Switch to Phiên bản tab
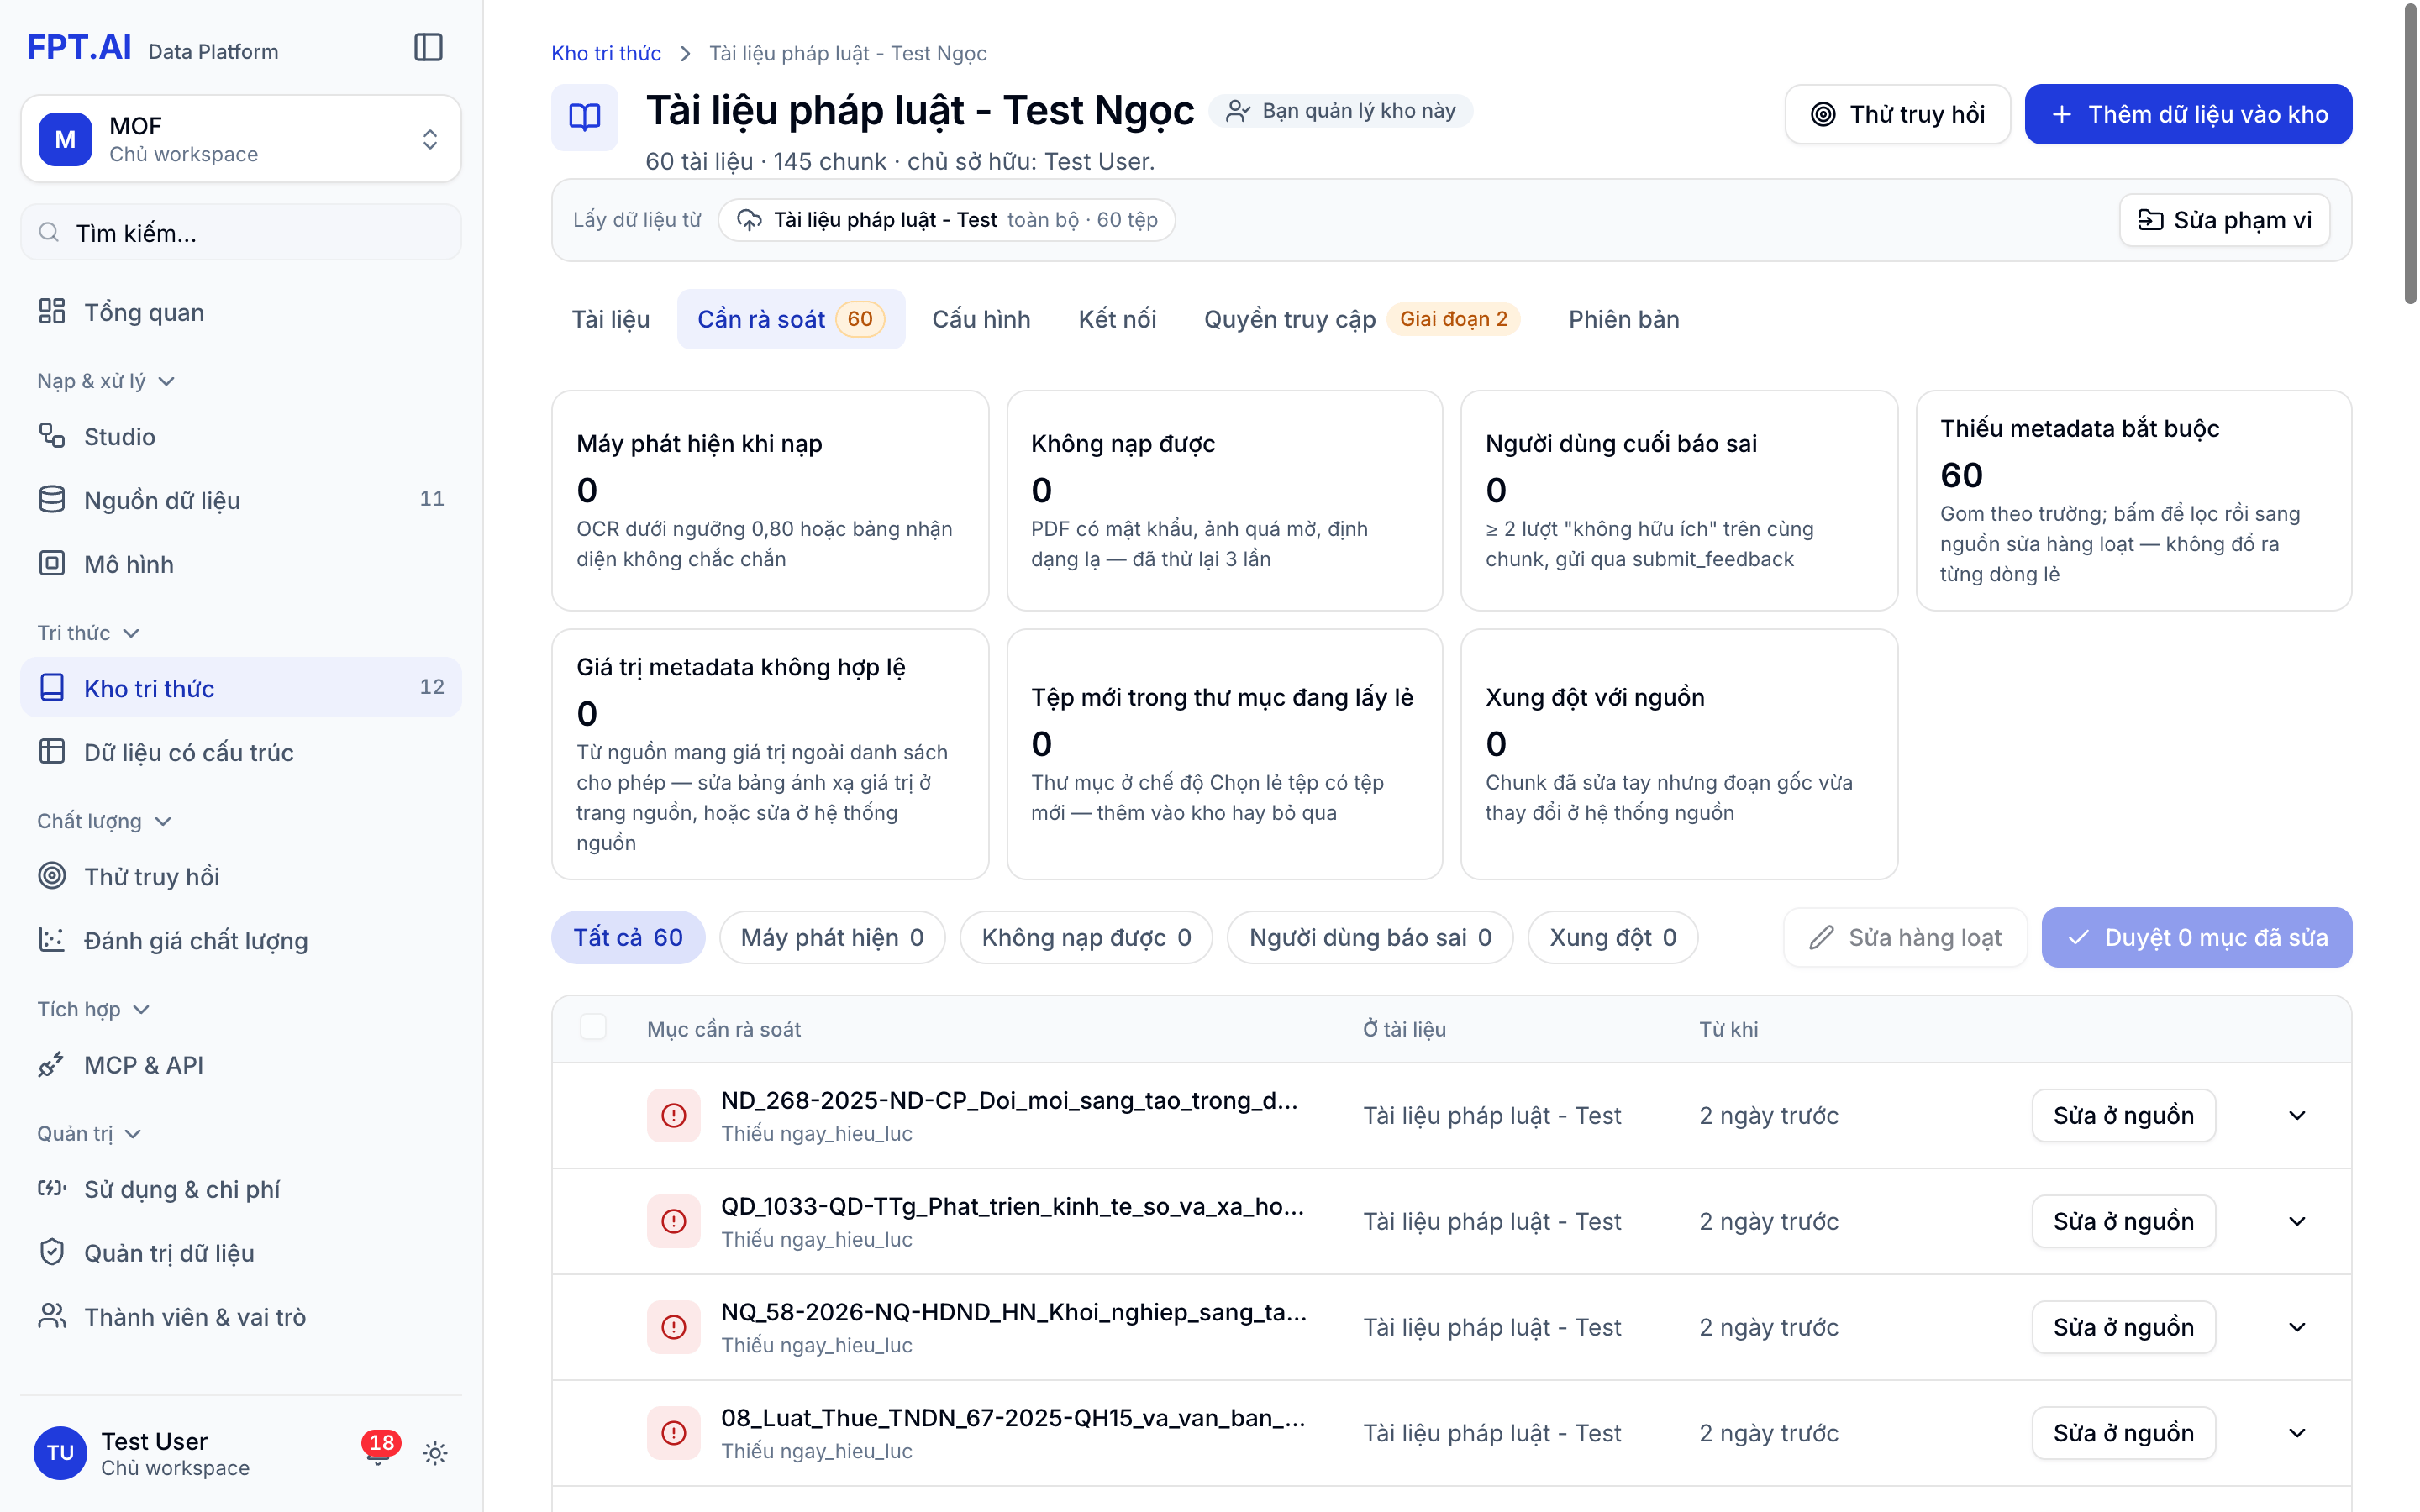2420x1512 pixels. pos(1623,319)
